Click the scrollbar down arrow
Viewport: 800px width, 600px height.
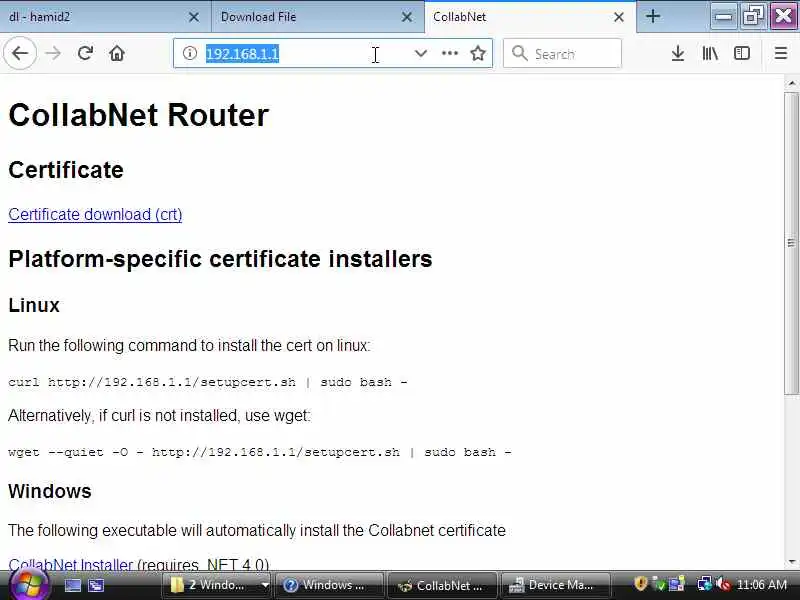click(x=791, y=562)
